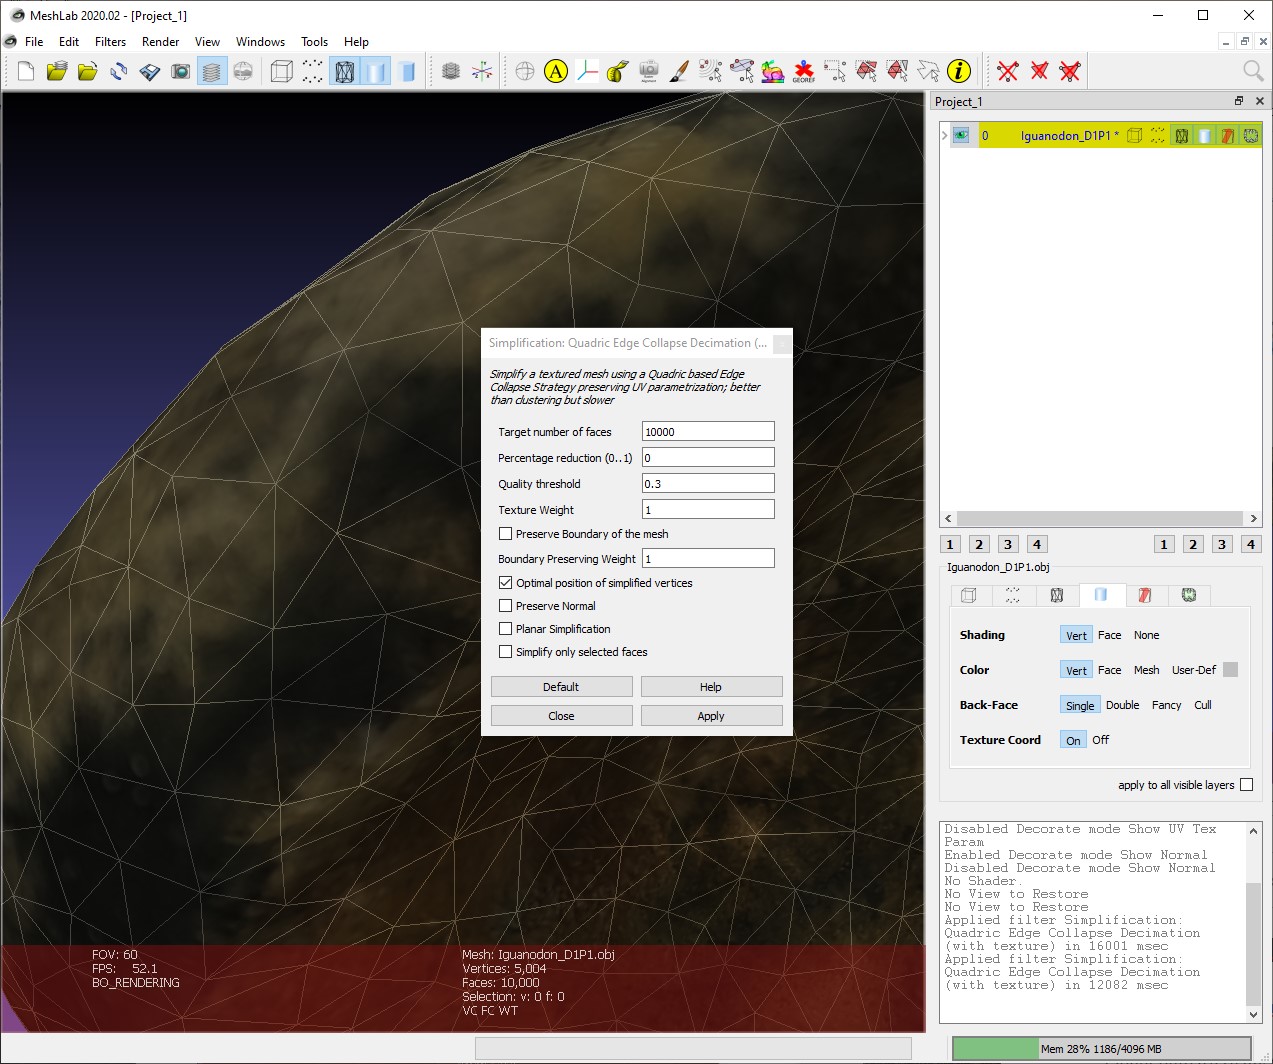Image resolution: width=1273 pixels, height=1064 pixels.
Task: Select the wireframe rendering mode icon
Action: coord(343,71)
